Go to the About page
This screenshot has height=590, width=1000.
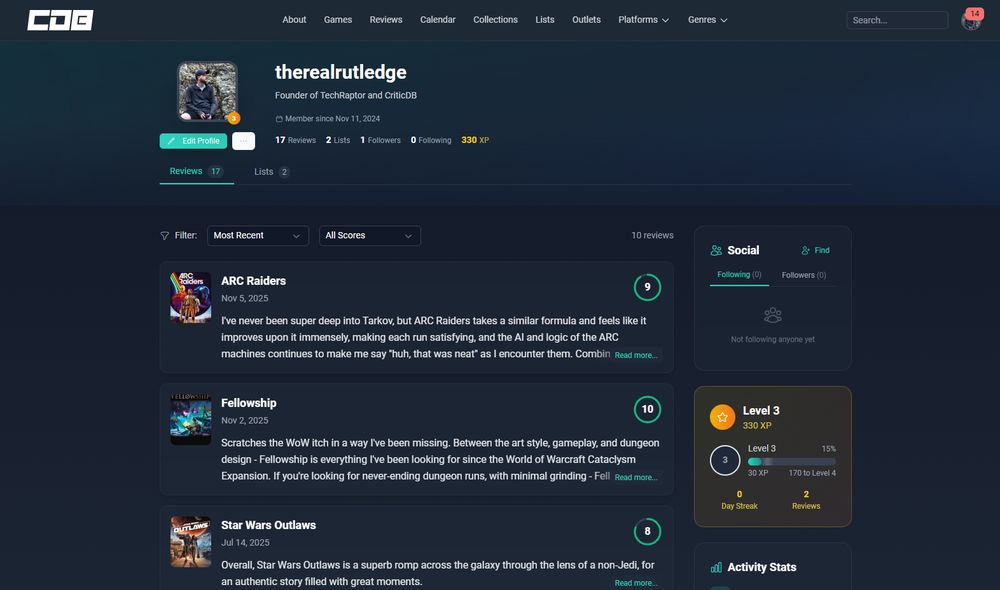[x=294, y=20]
